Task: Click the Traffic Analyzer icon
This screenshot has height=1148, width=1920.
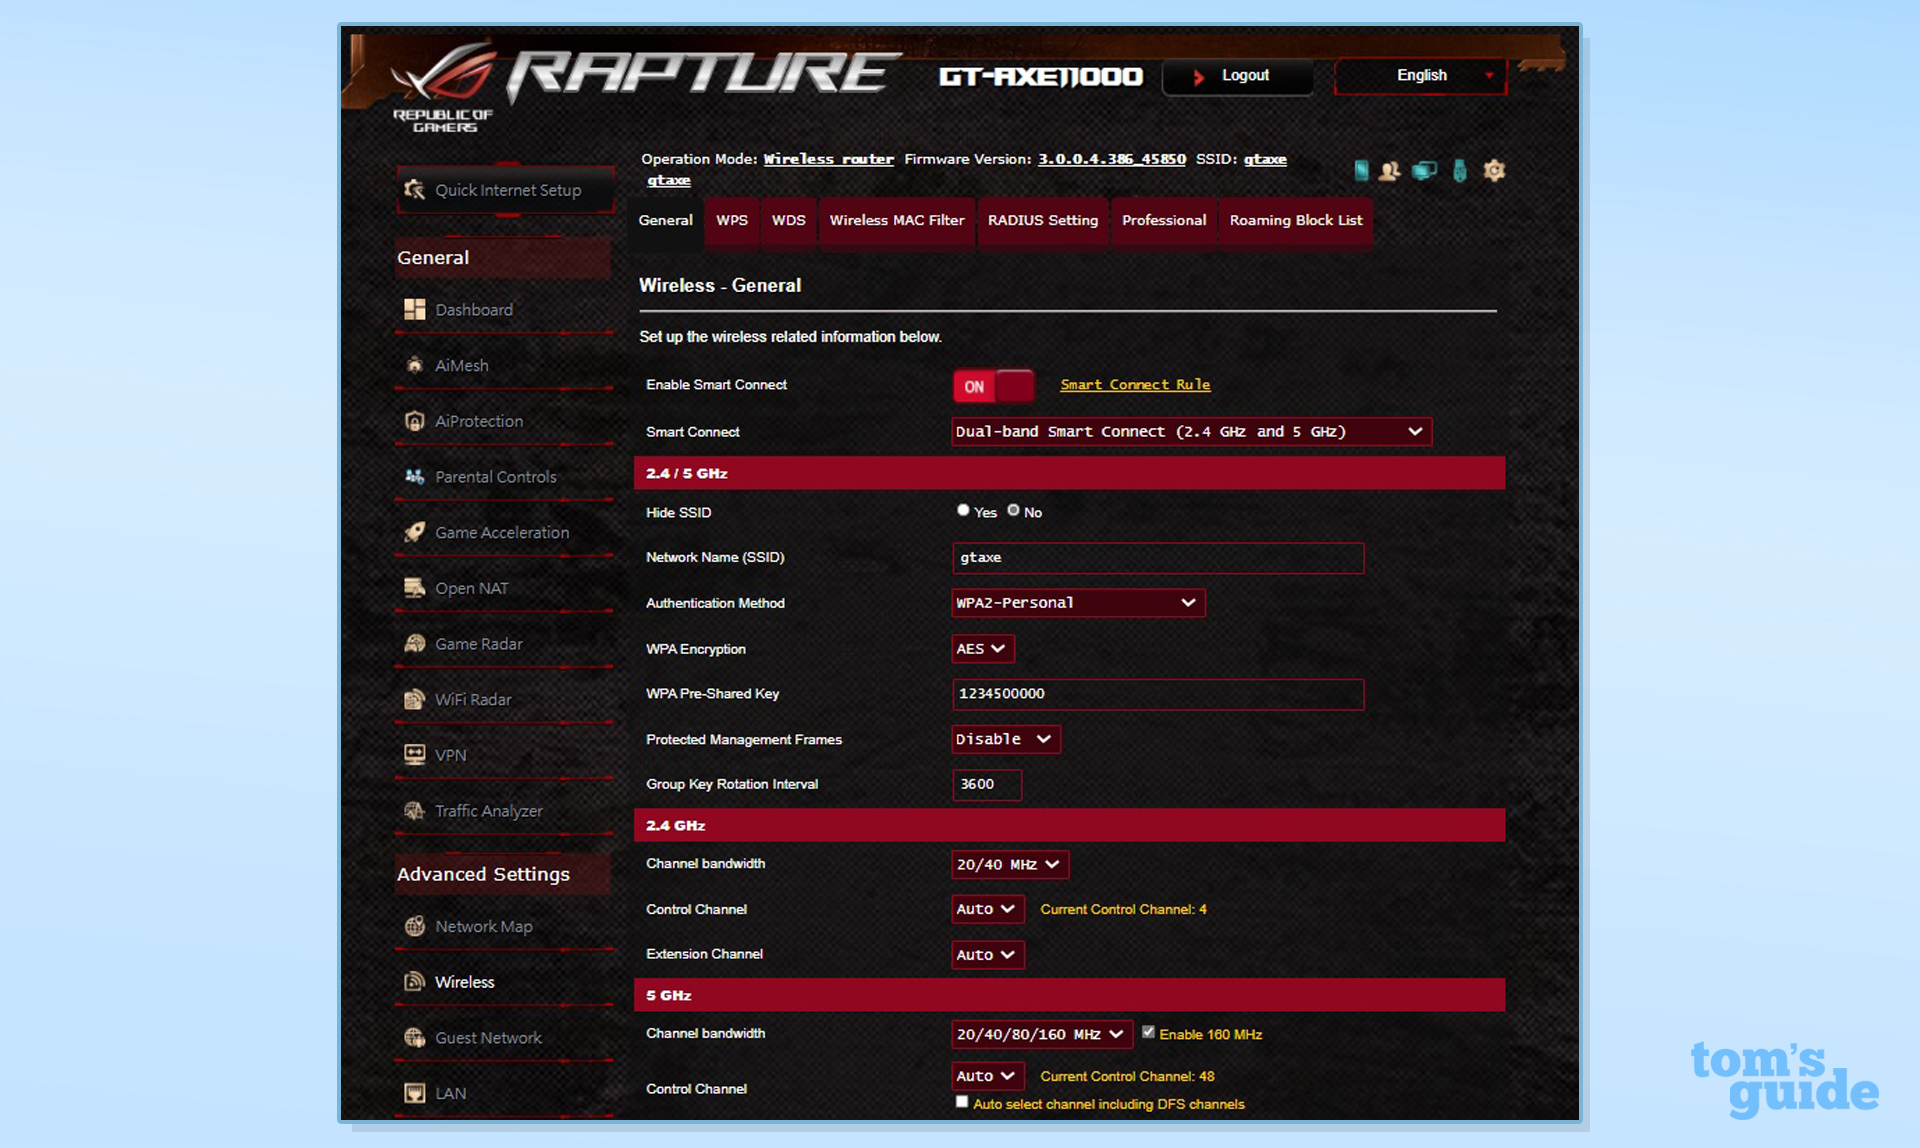Action: point(414,811)
